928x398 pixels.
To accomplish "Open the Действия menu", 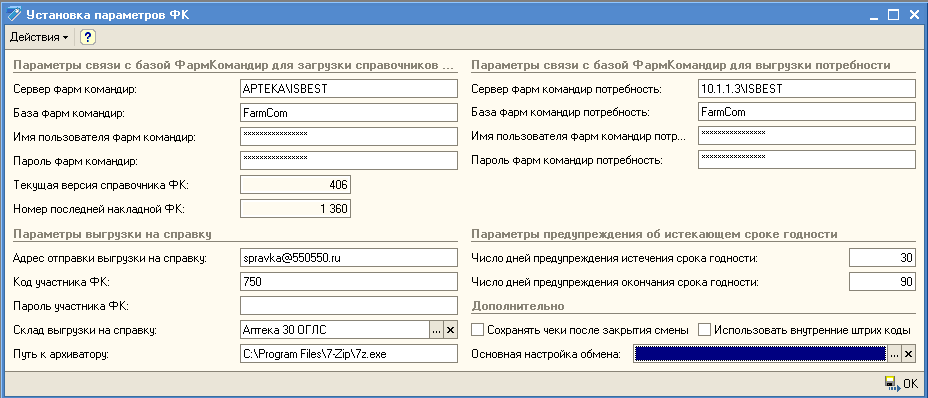I will tap(39, 37).
